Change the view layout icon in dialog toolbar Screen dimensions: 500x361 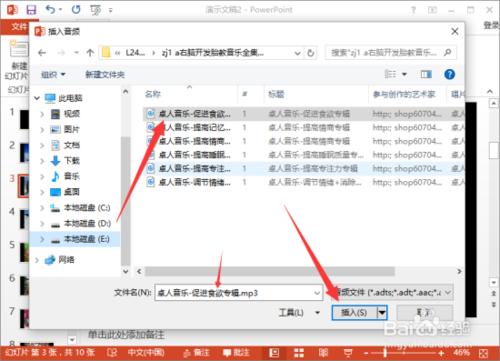[x=390, y=74]
